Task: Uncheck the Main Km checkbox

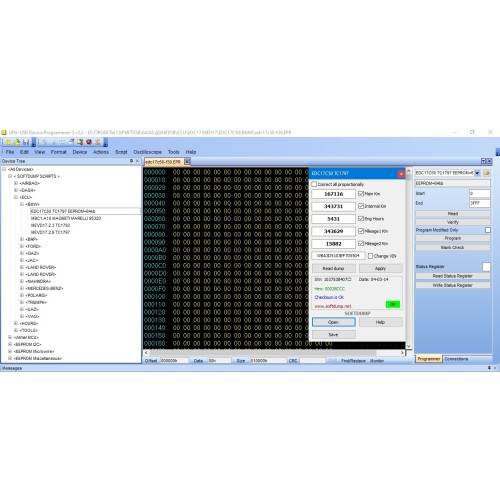Action: point(361,194)
